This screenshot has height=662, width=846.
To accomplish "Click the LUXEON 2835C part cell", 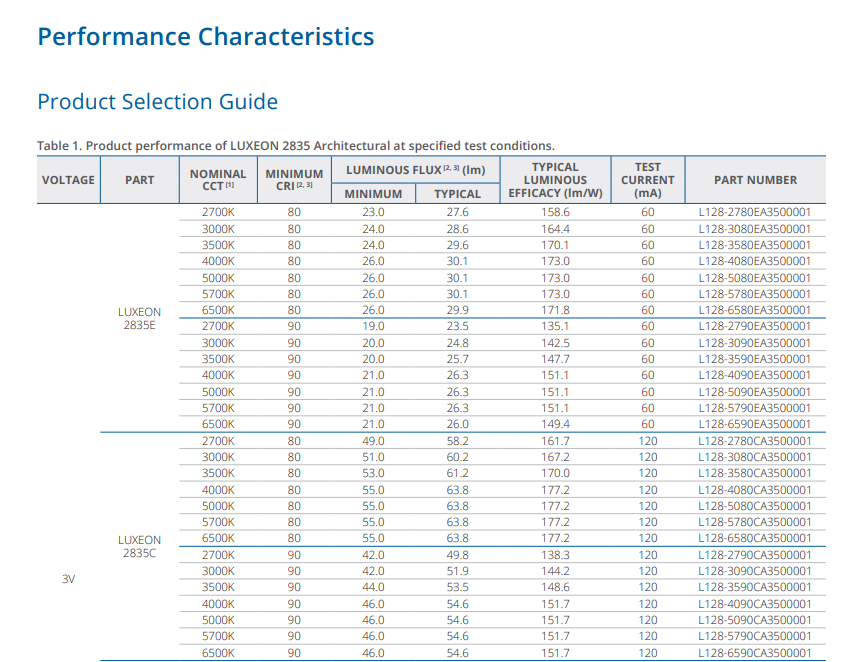I will coord(139,547).
